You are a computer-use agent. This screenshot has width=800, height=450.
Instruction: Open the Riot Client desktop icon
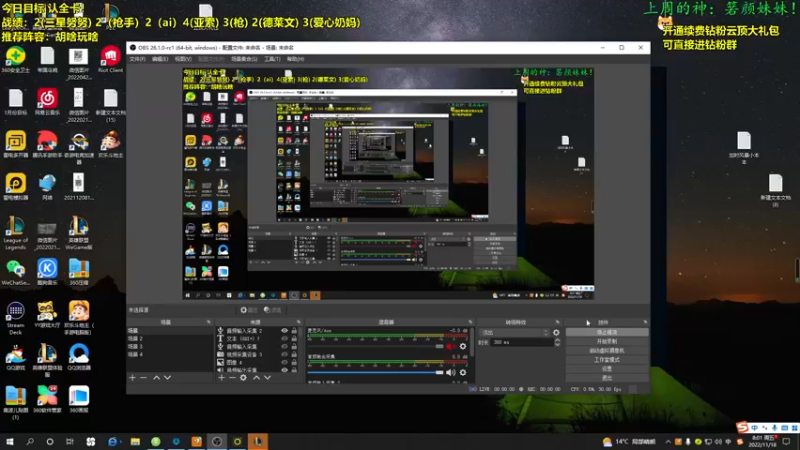tap(110, 59)
